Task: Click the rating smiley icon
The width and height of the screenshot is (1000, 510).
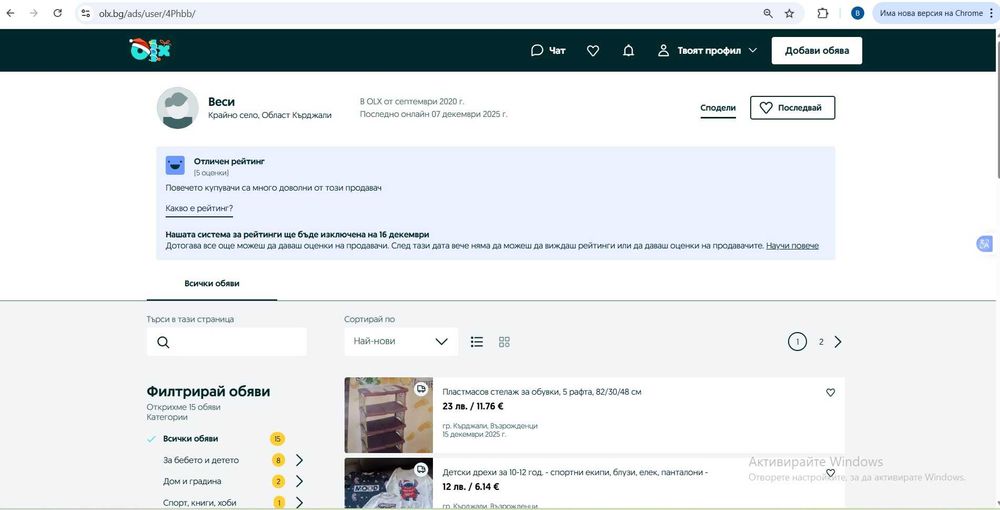Action: [175, 166]
